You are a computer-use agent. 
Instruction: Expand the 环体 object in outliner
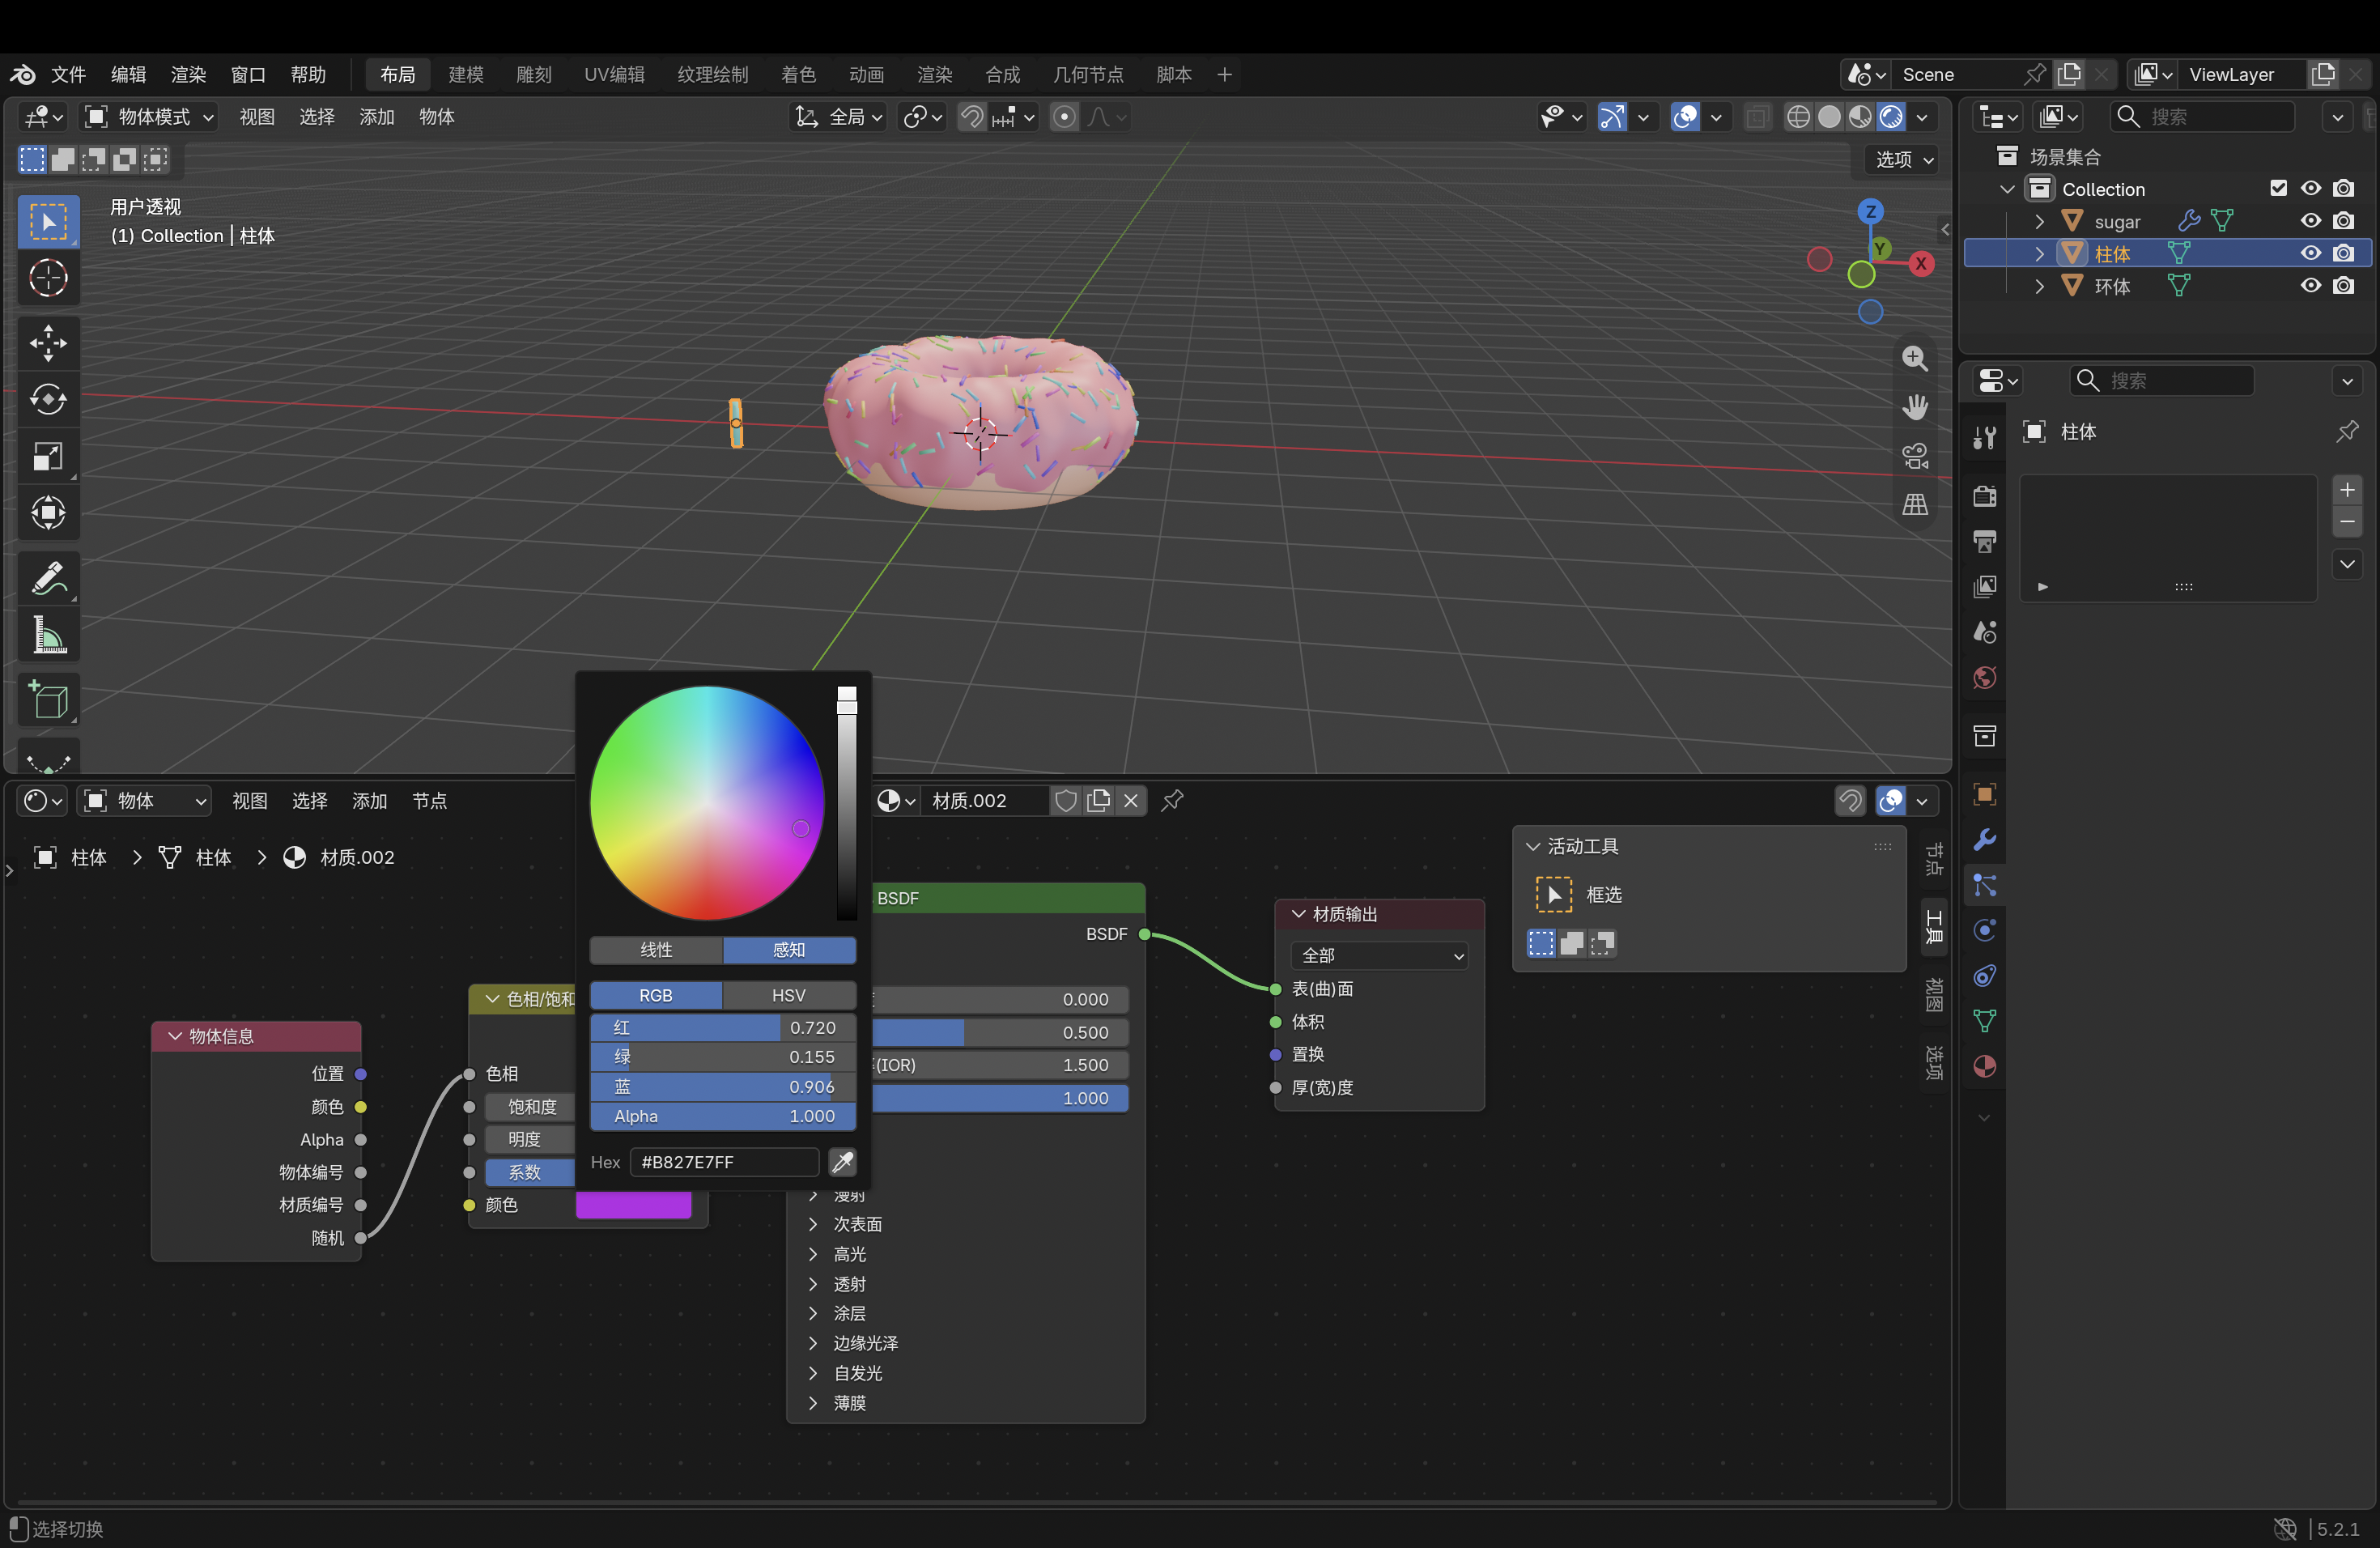tap(2040, 286)
